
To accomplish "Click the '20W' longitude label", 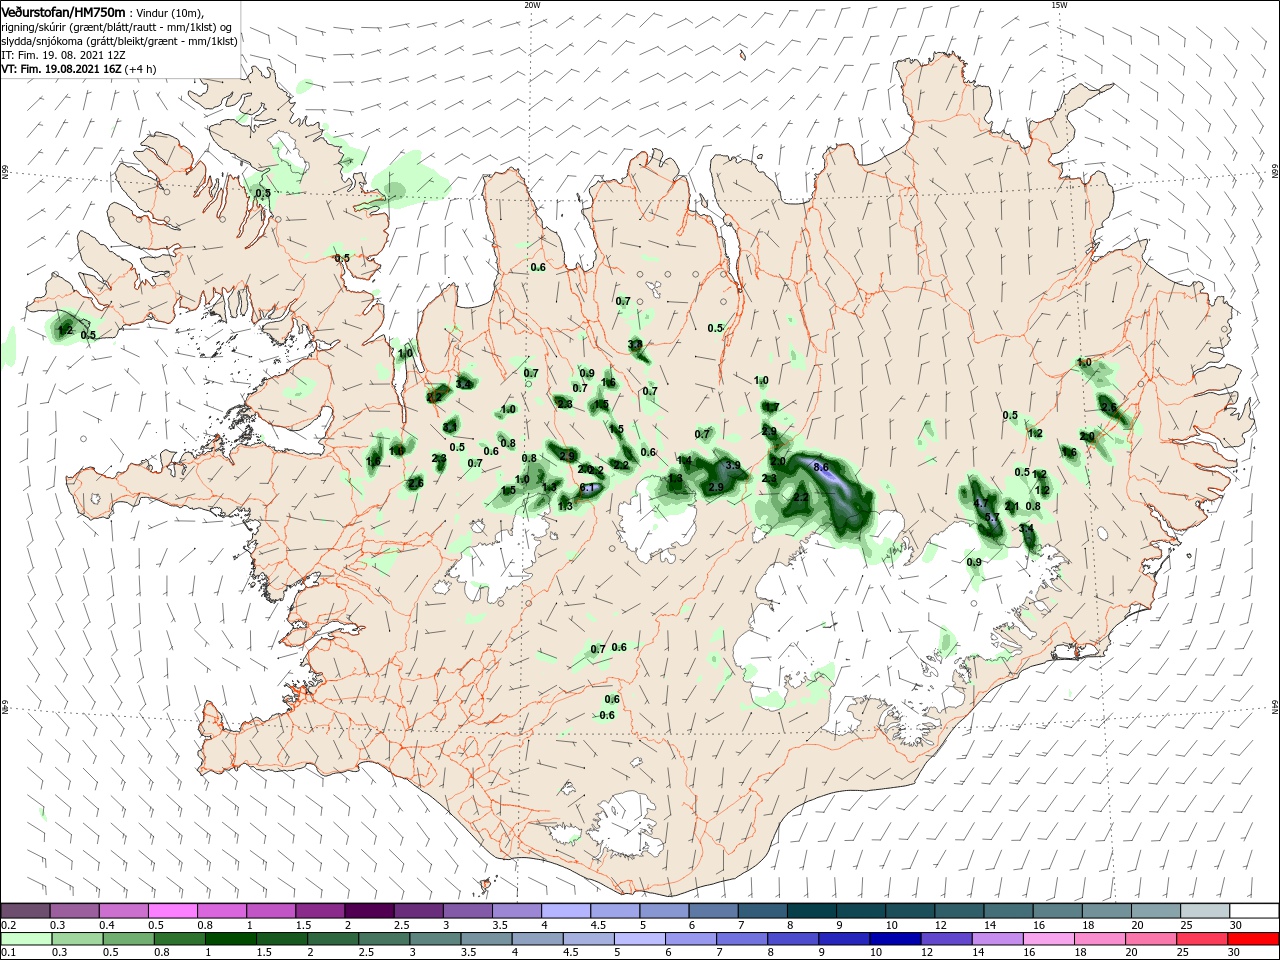I will tap(532, 5).
